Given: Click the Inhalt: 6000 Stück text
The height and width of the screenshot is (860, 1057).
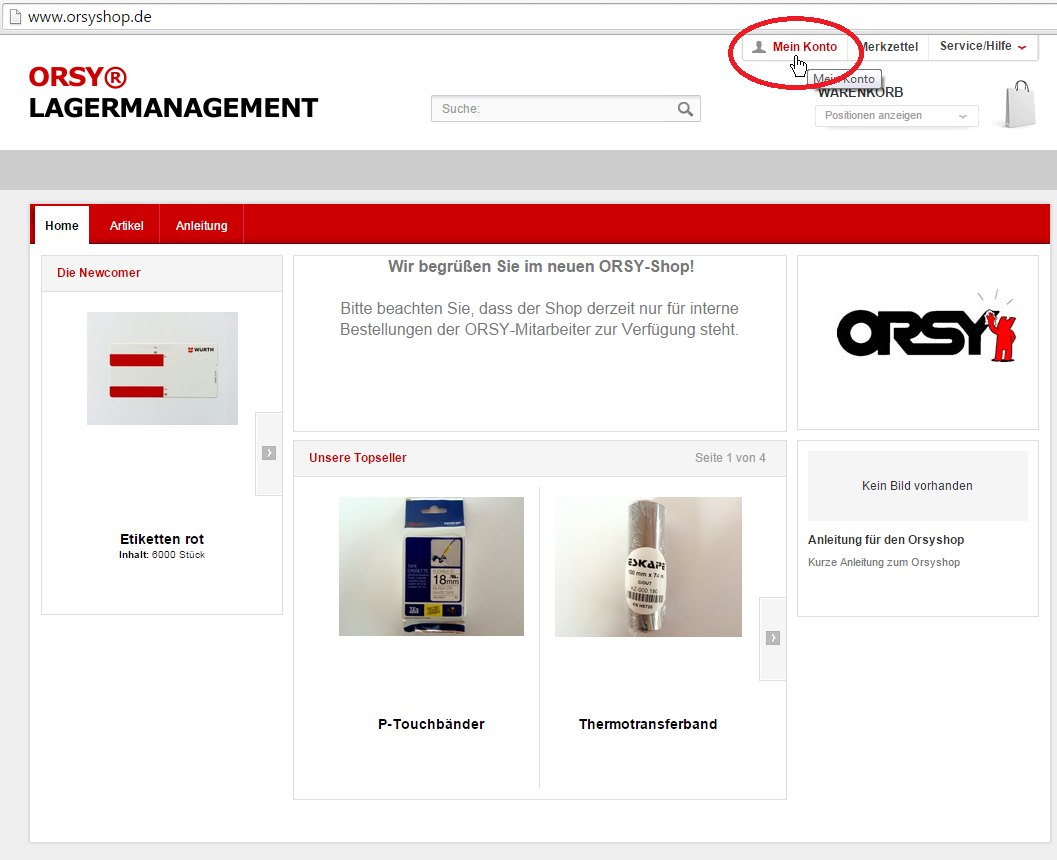Looking at the screenshot, I should tap(162, 555).
